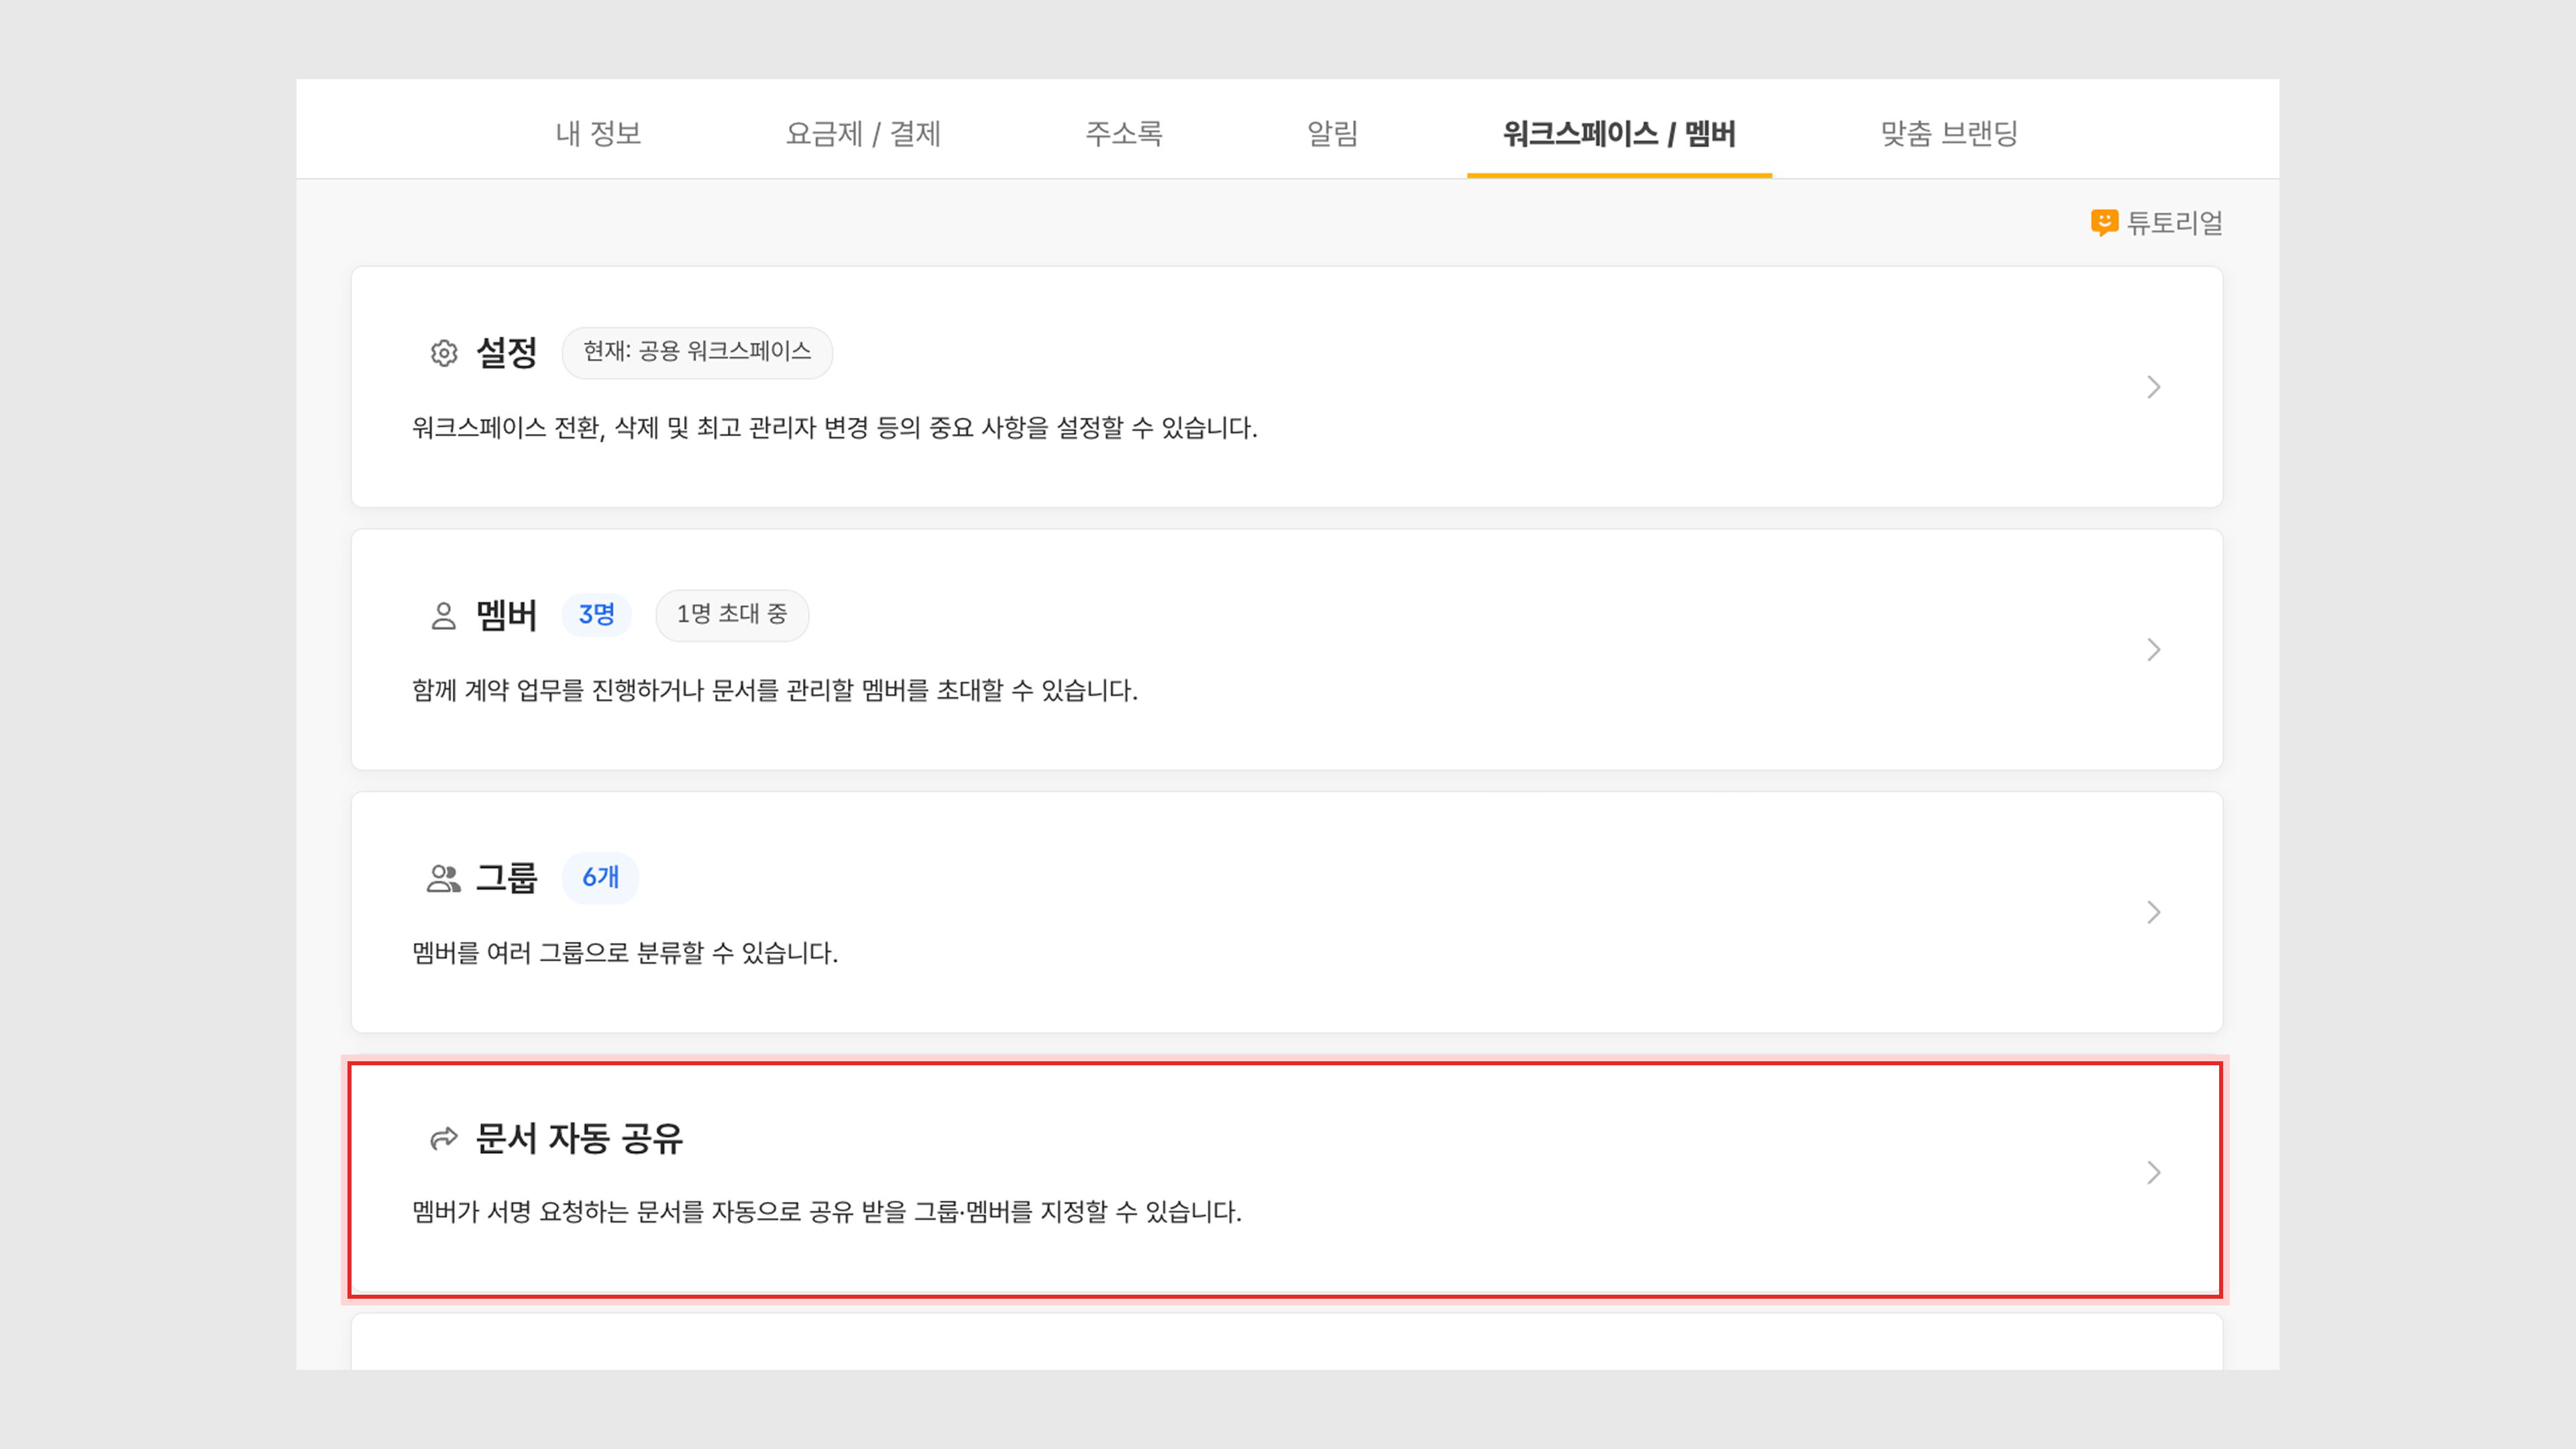Click the 1명 초대 중 badge

(732, 614)
